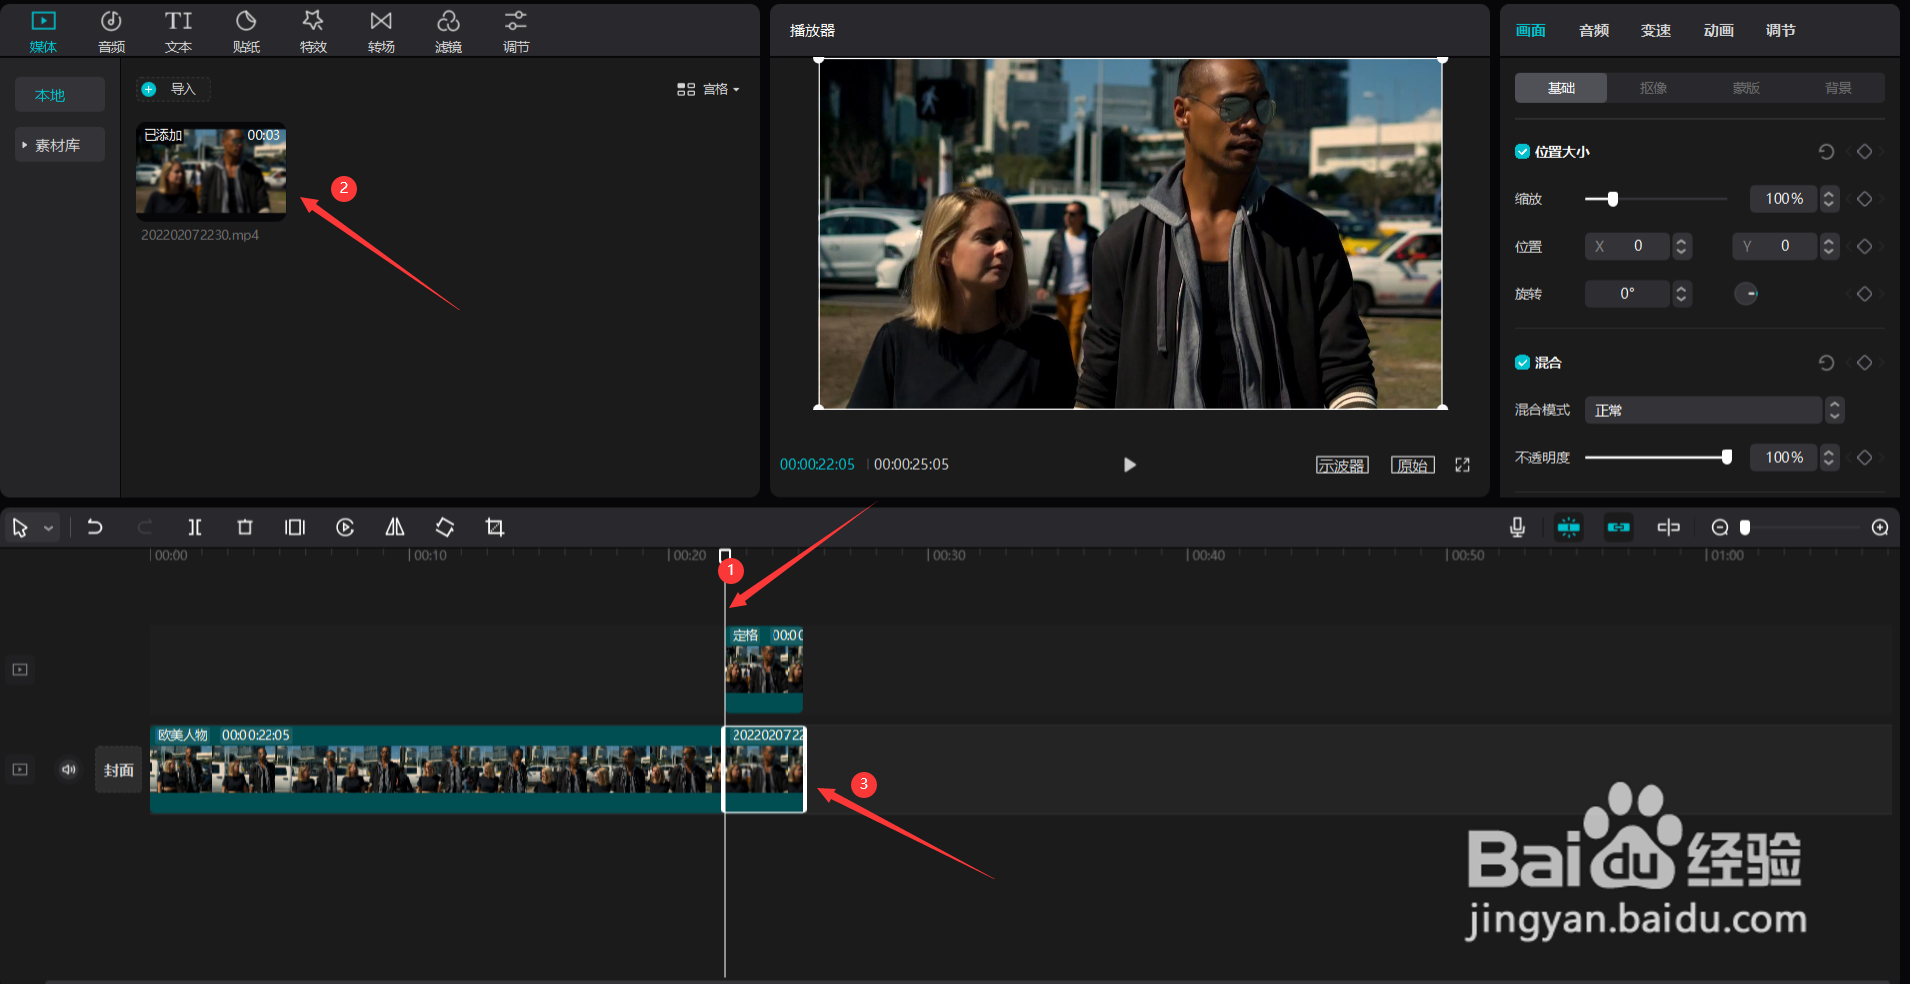
Task: Toggle the 位置大小 checkbox
Action: (x=1522, y=152)
